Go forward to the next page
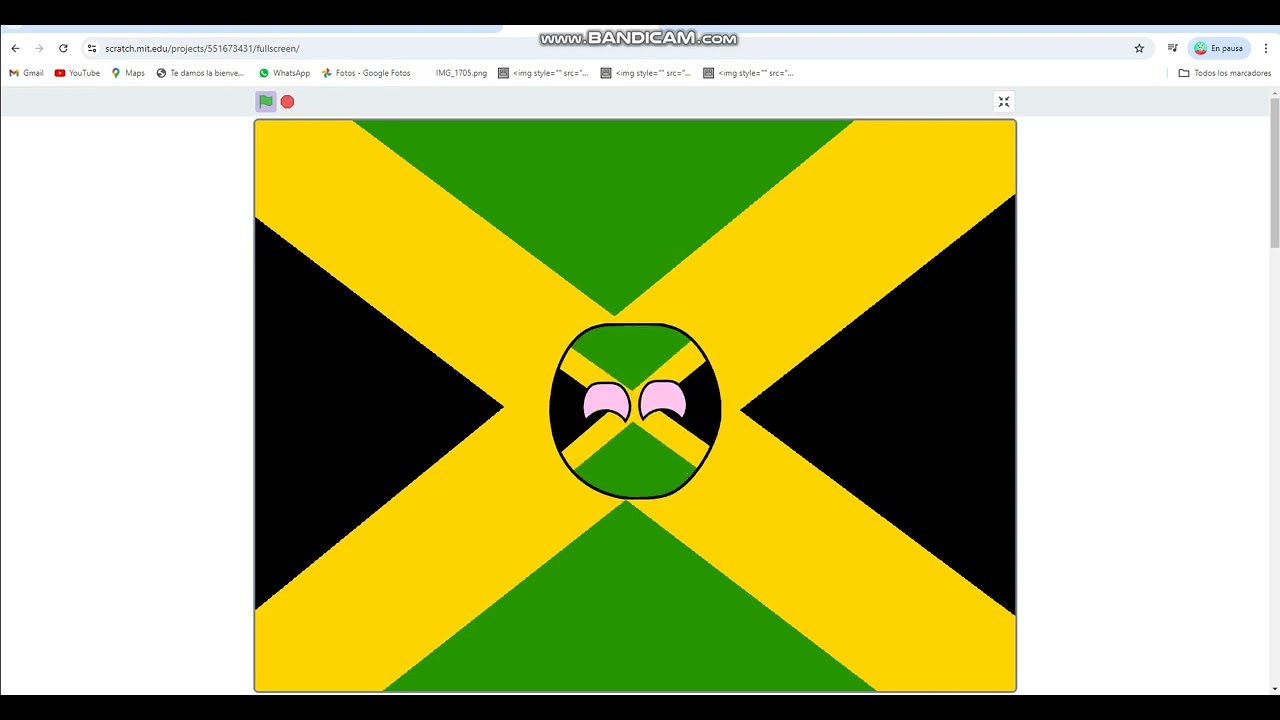This screenshot has height=720, width=1280. pyautogui.click(x=39, y=48)
